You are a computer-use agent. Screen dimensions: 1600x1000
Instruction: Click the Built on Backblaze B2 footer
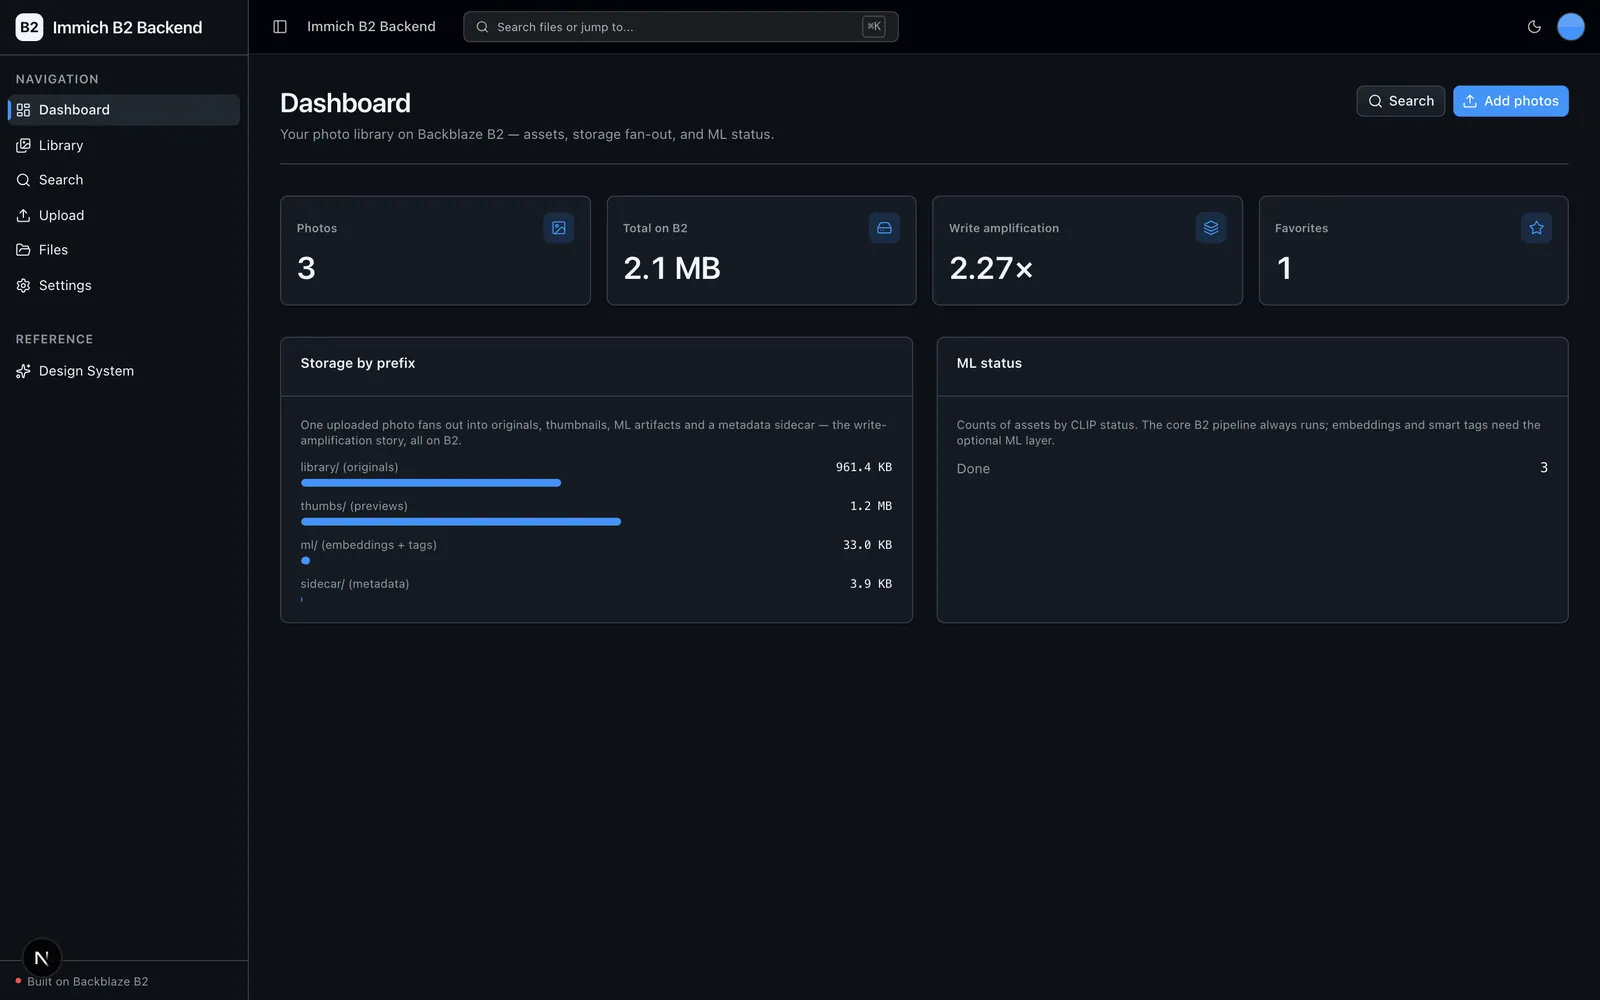click(87, 982)
